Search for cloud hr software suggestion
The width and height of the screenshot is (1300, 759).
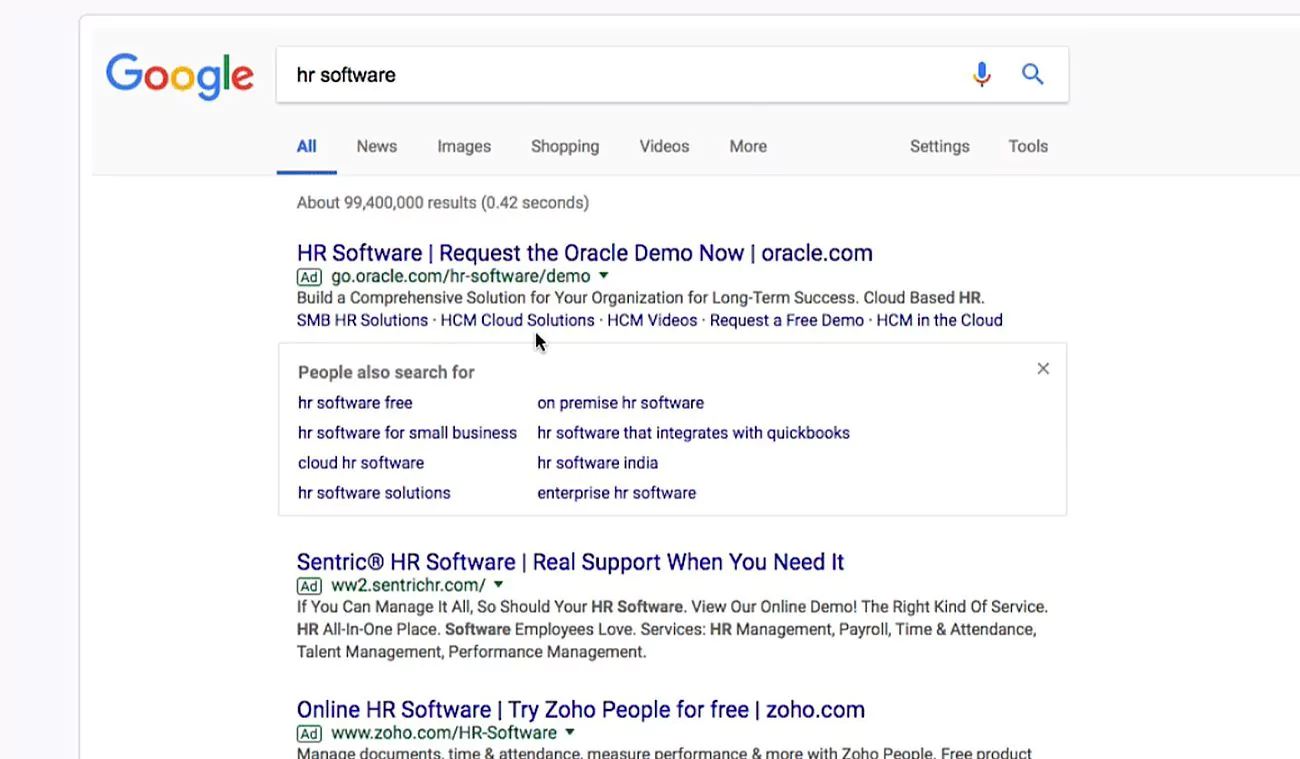(361, 463)
